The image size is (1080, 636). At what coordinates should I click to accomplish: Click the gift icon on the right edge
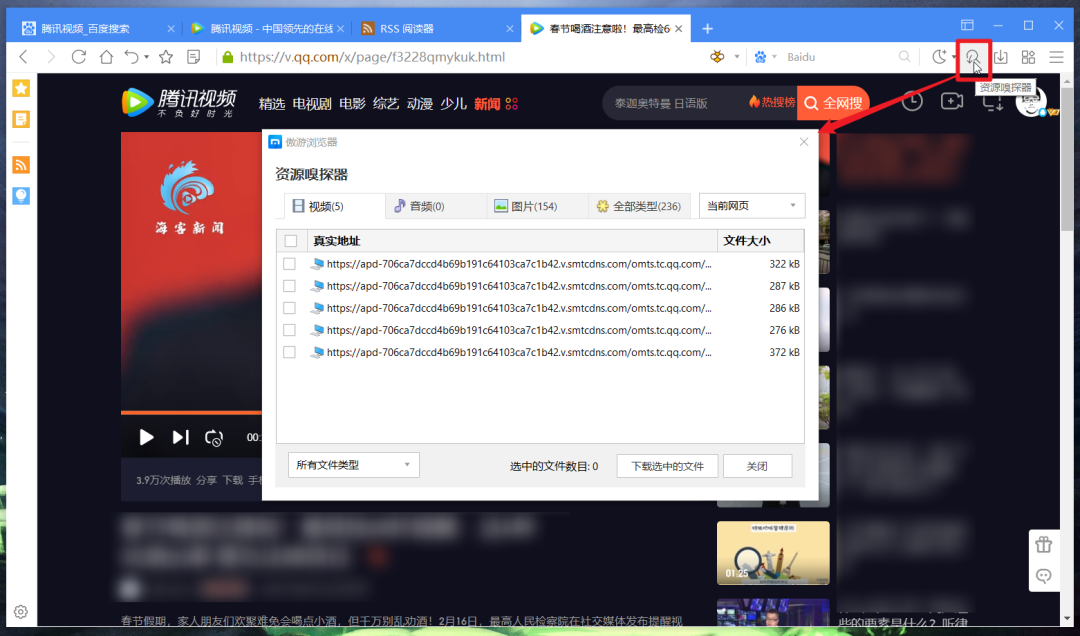(1043, 545)
